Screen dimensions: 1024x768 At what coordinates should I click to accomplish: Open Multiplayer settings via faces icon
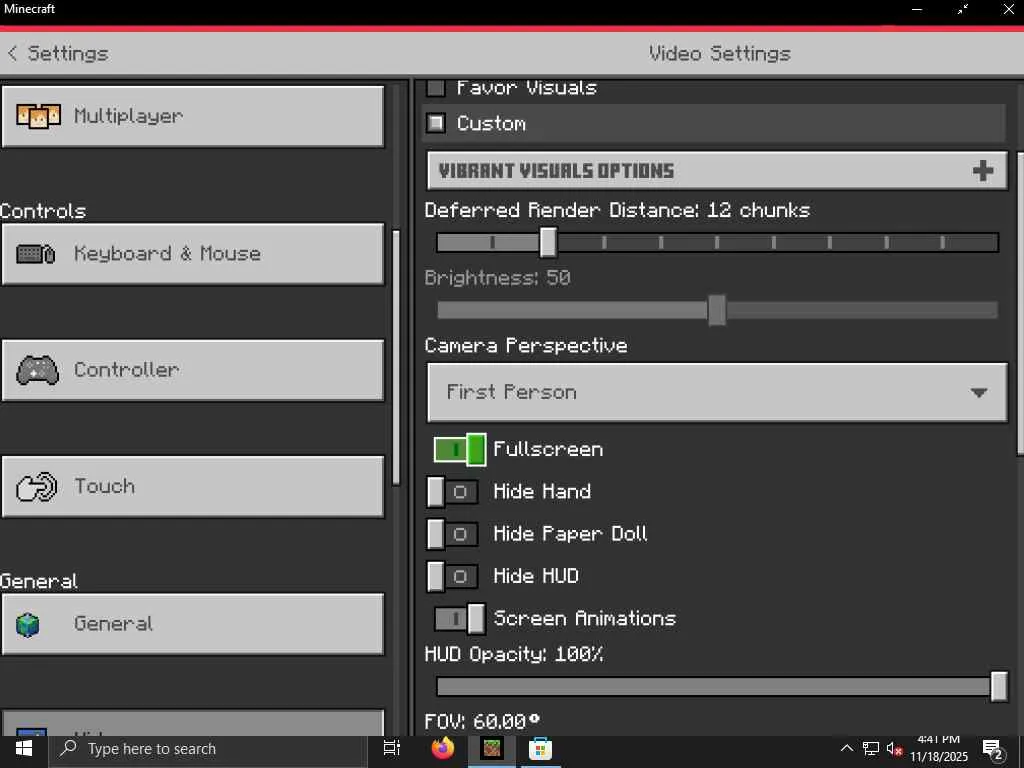[x=39, y=117]
